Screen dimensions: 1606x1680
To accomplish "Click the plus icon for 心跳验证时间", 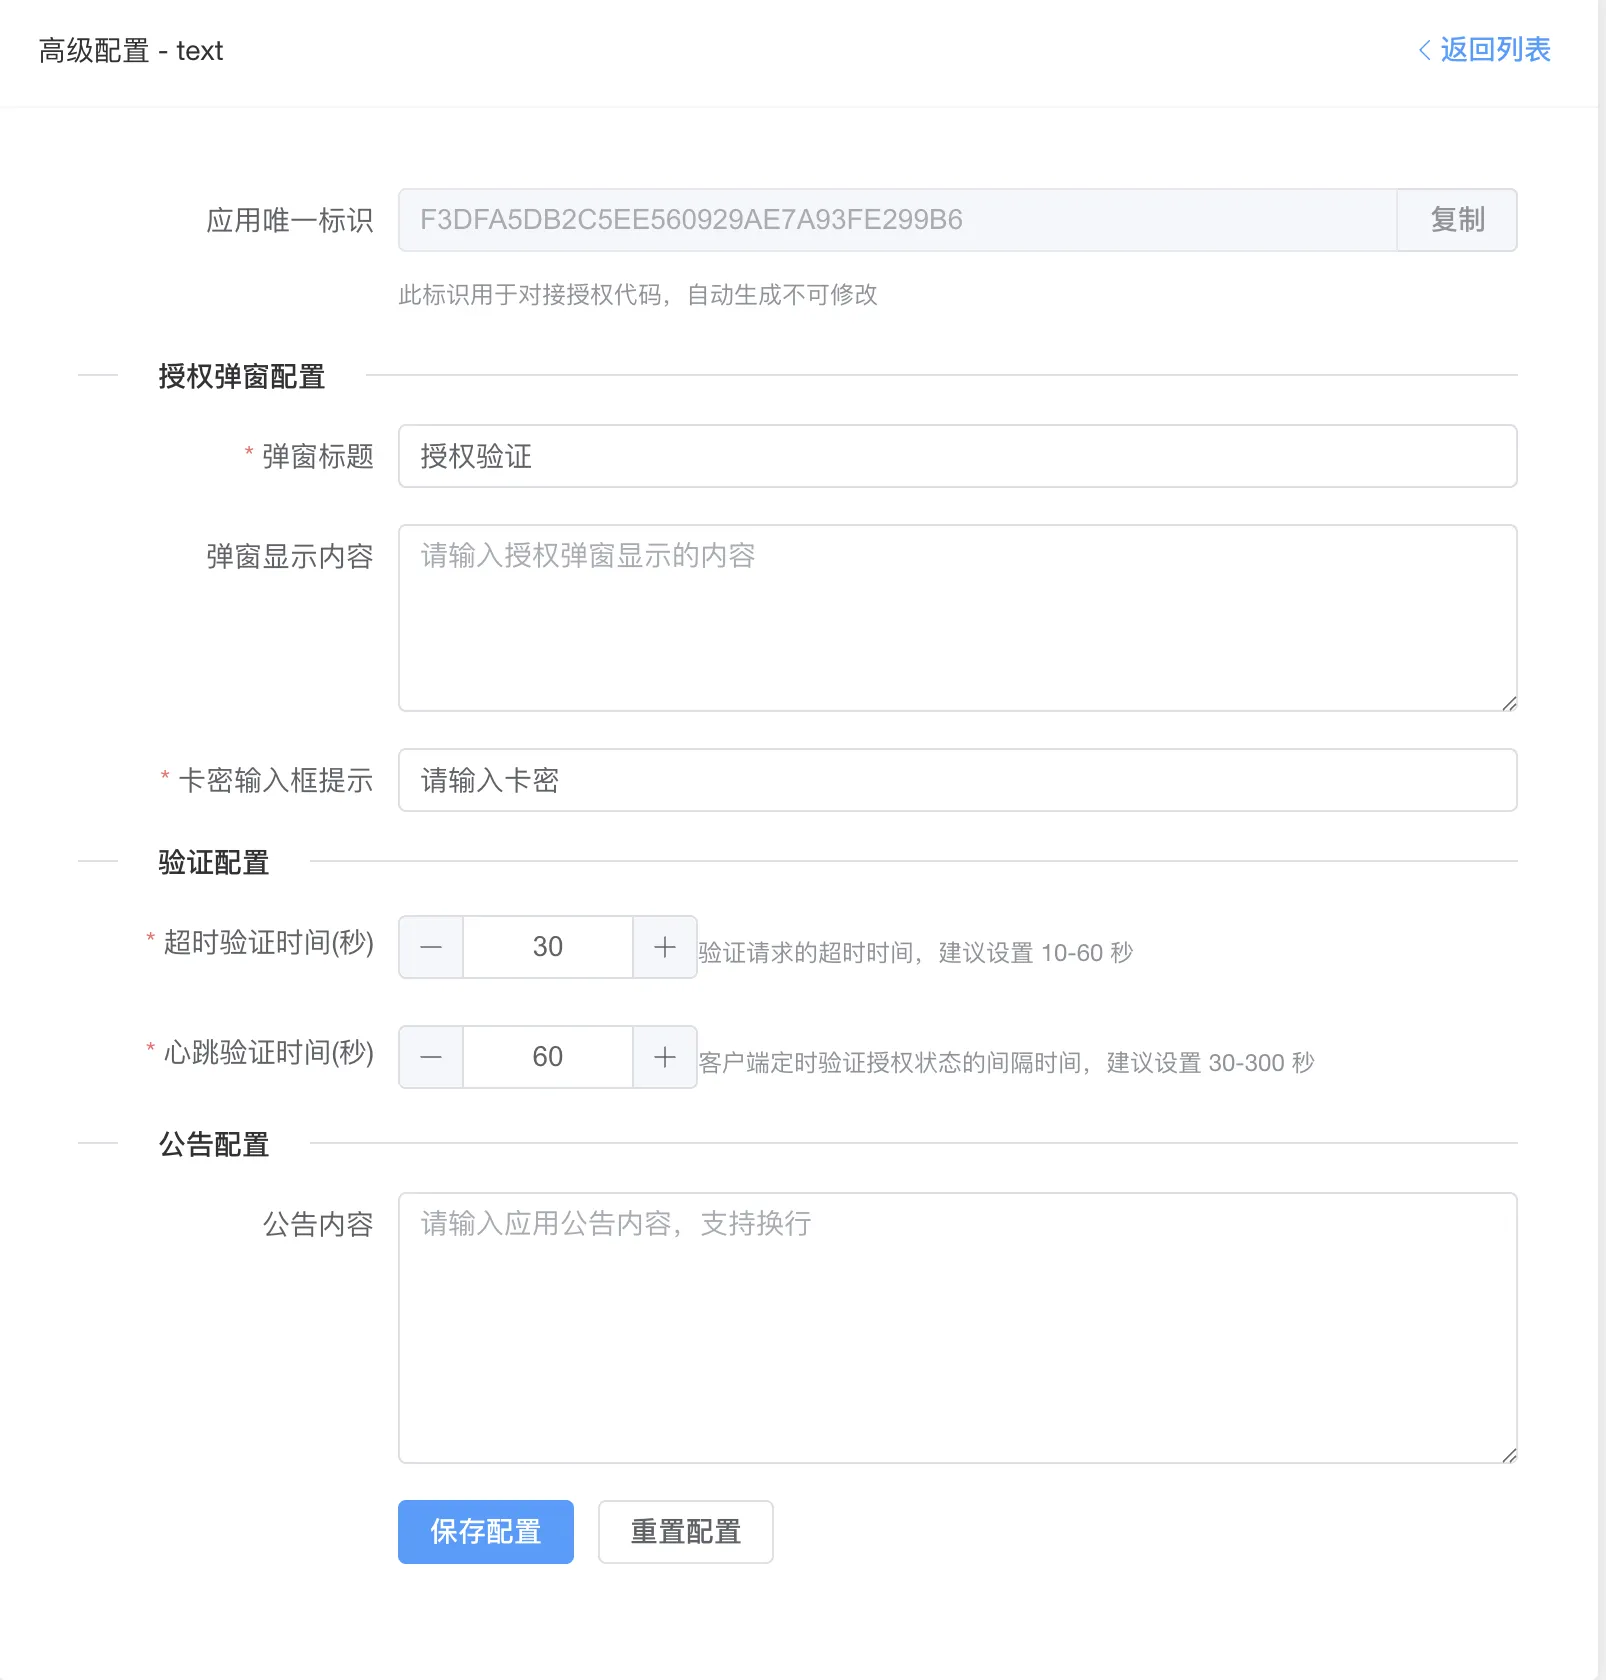I will 664,1056.
